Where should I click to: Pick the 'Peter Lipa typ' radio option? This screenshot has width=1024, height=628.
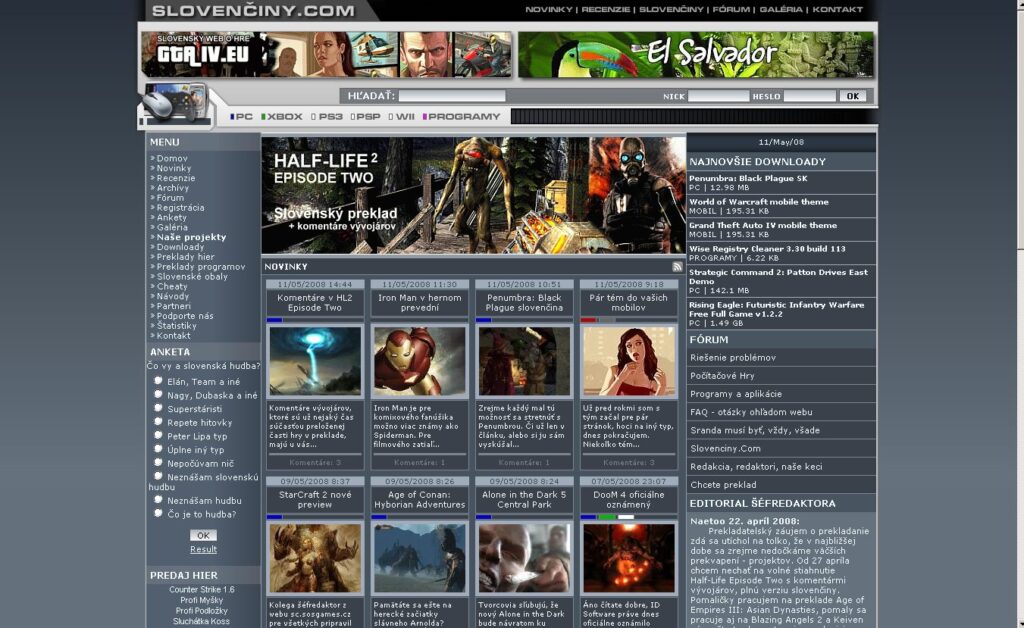[x=158, y=435]
